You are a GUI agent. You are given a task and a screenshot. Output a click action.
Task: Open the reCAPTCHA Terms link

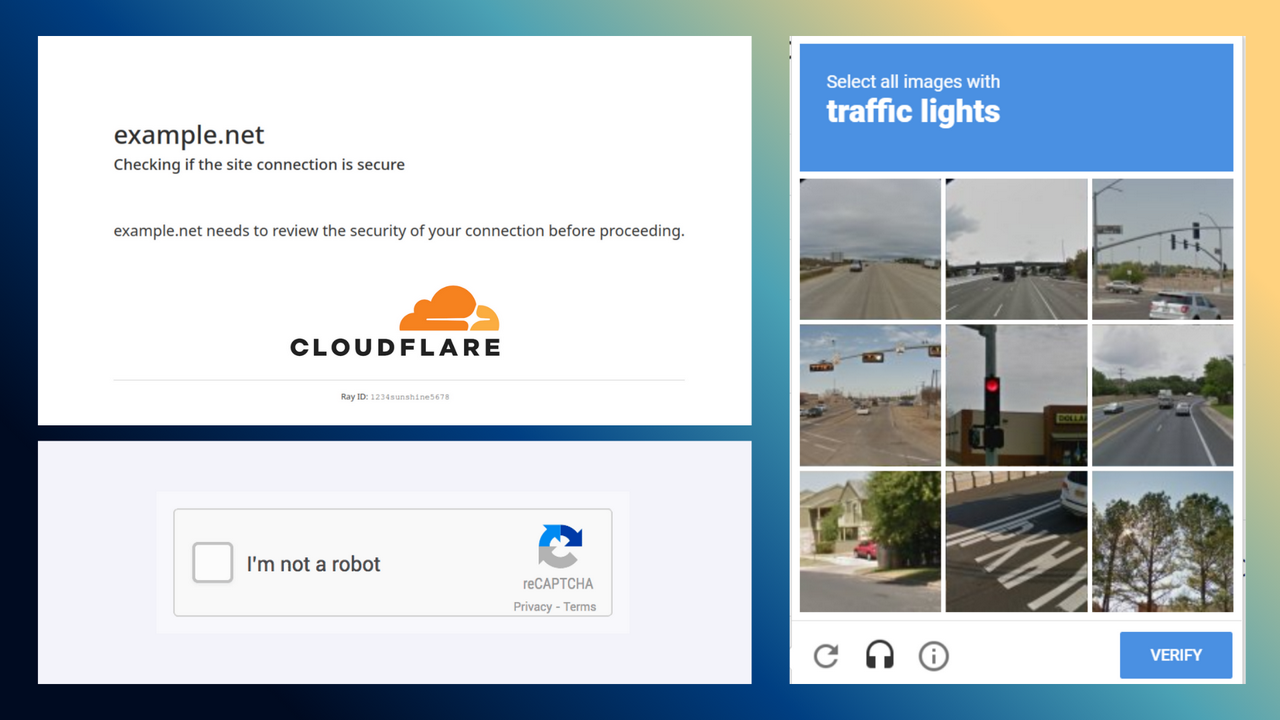[580, 607]
